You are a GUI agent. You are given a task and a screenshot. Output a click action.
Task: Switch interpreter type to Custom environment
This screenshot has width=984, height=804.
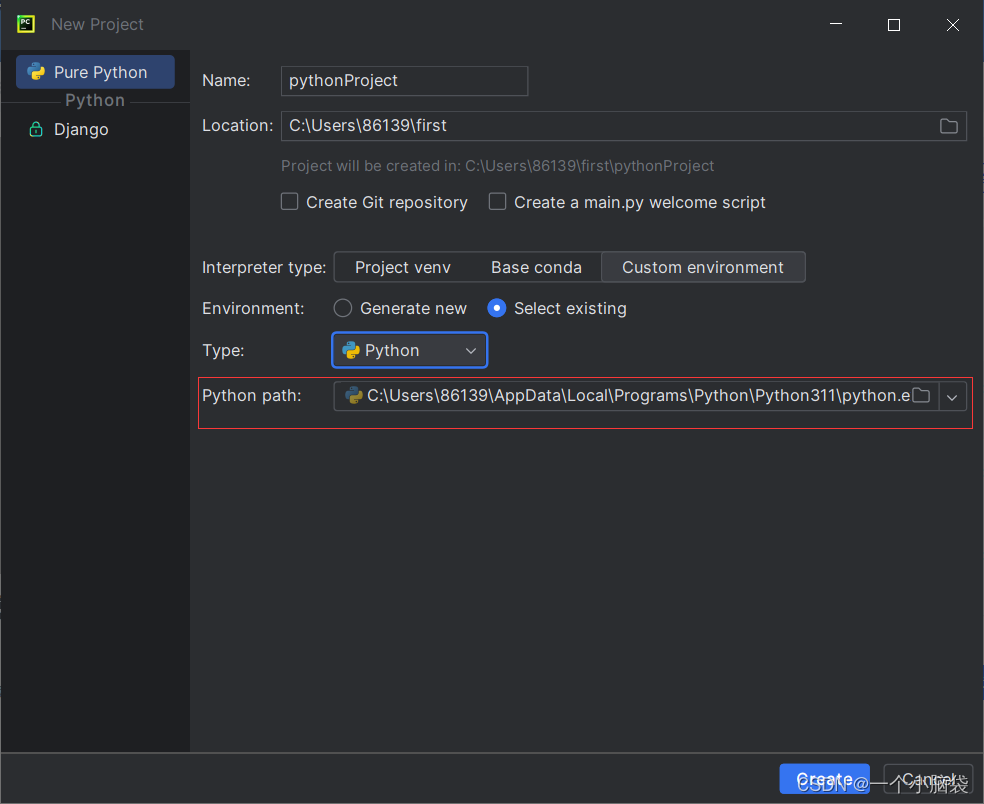(703, 267)
